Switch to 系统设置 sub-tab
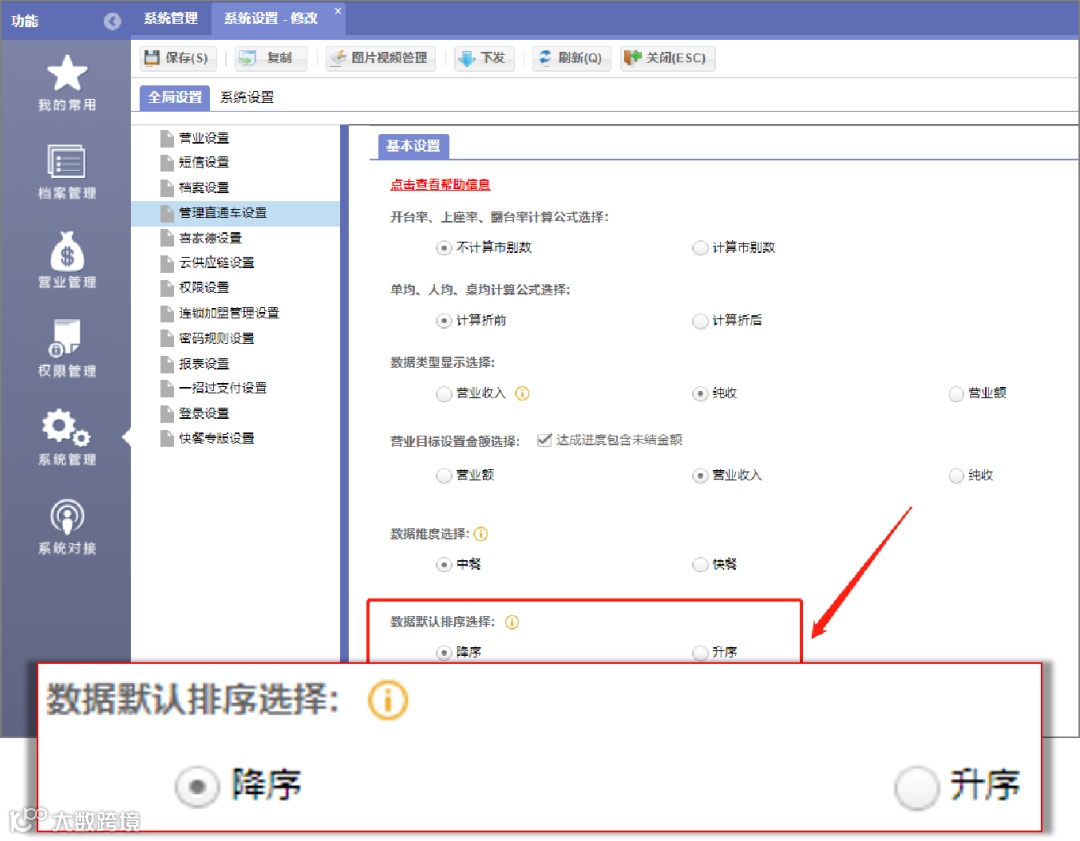Viewport: 1080px width, 841px height. click(x=247, y=97)
